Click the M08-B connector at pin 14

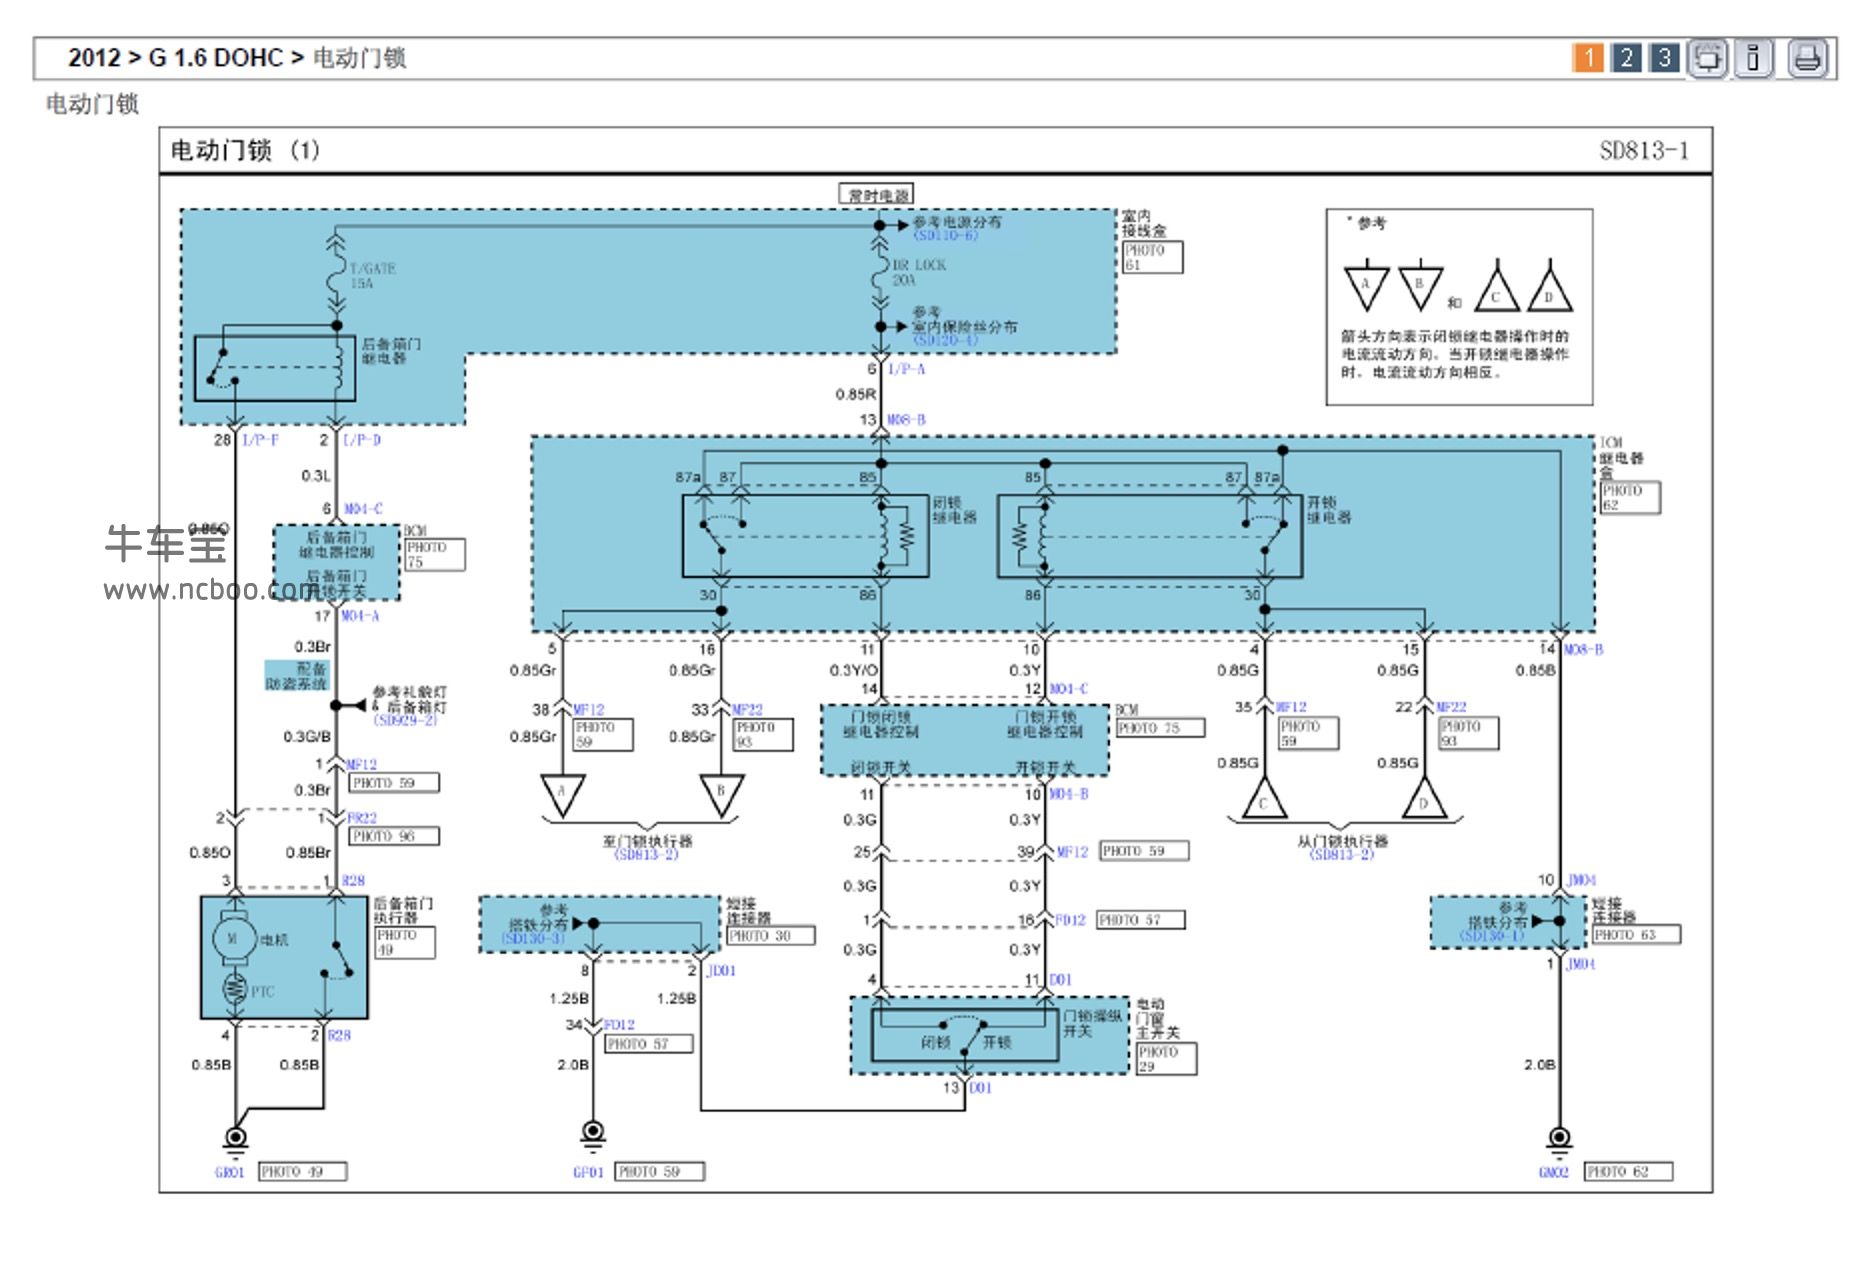tap(1583, 650)
